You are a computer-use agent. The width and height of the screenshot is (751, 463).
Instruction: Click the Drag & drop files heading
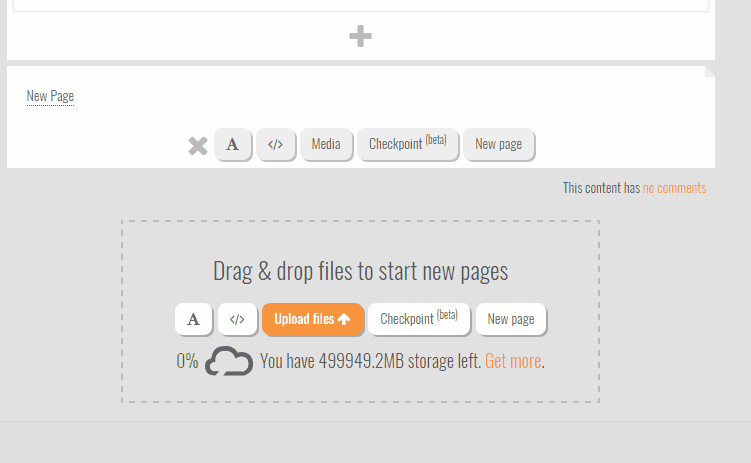pyautogui.click(x=360, y=271)
